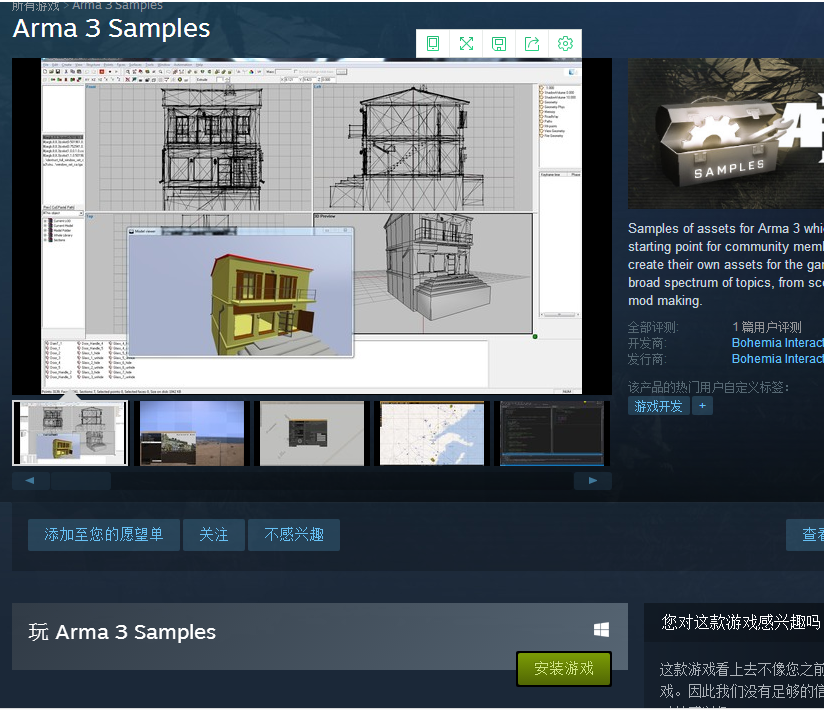Select the wireframe house model thumbnail
The width and height of the screenshot is (824, 710).
point(70,433)
